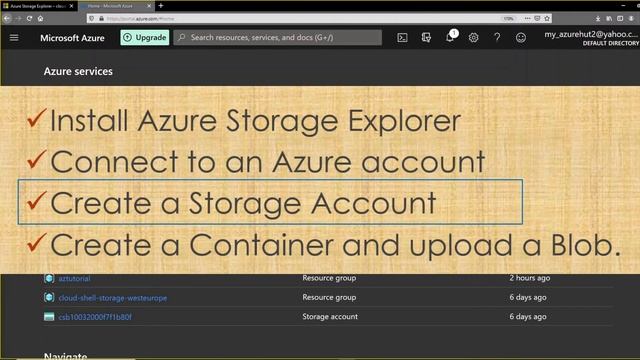Close the Home - Microsoft Azure tab

click(149, 6)
